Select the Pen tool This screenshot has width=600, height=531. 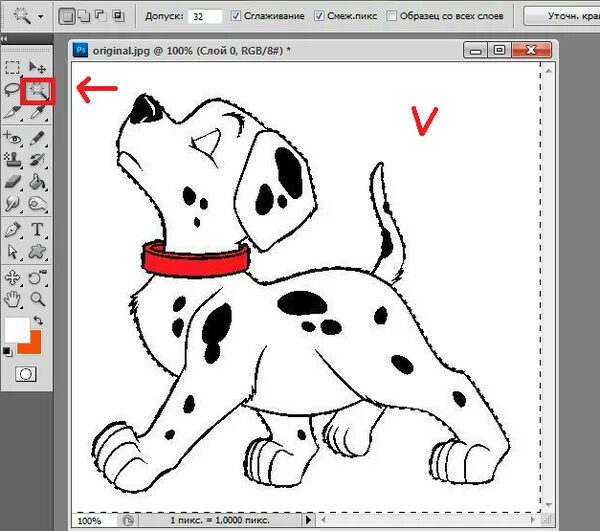pos(13,230)
